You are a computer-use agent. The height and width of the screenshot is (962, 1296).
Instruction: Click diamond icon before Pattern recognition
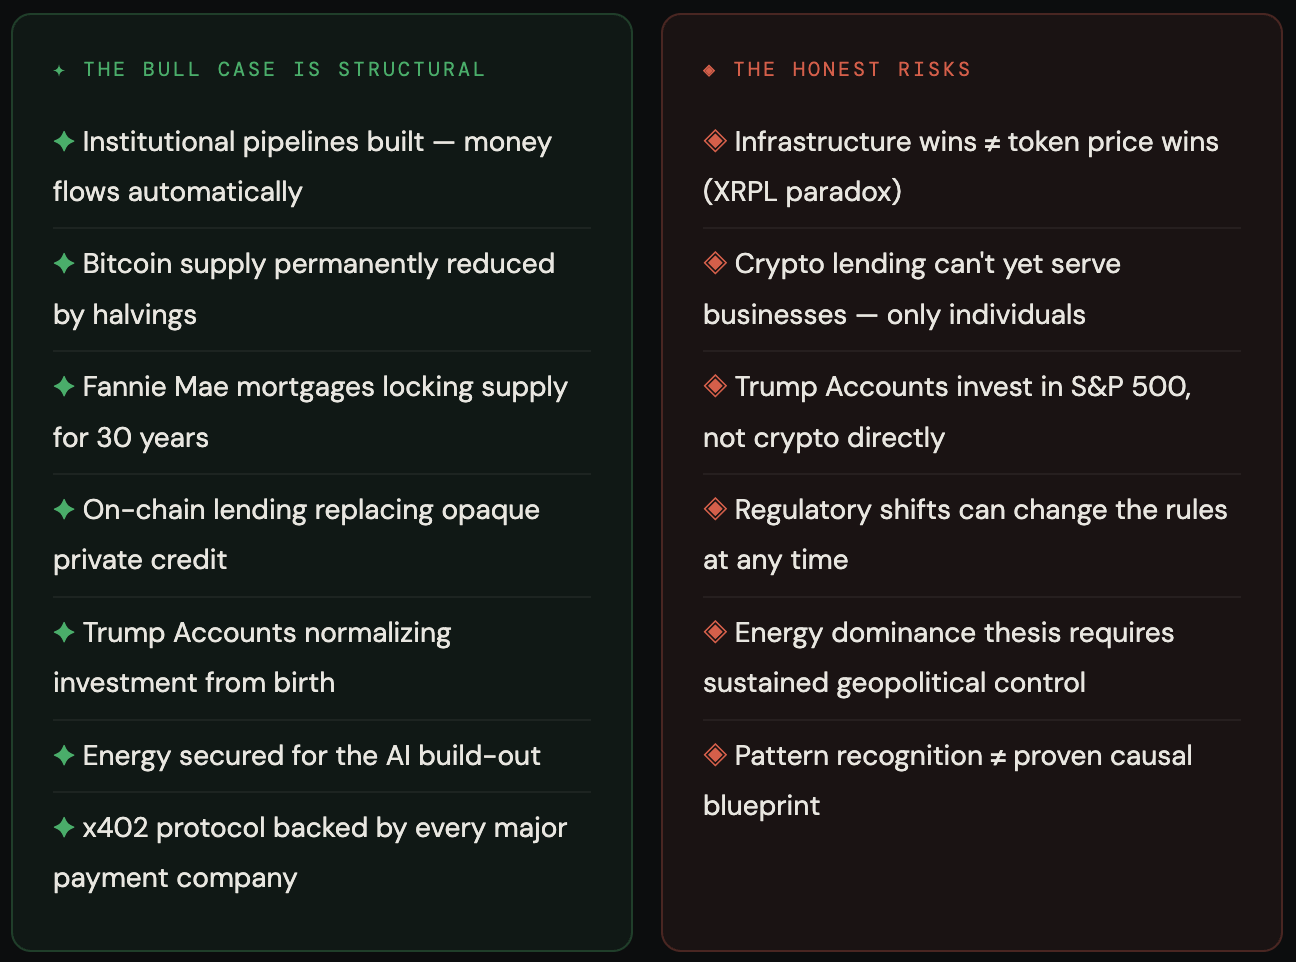715,755
